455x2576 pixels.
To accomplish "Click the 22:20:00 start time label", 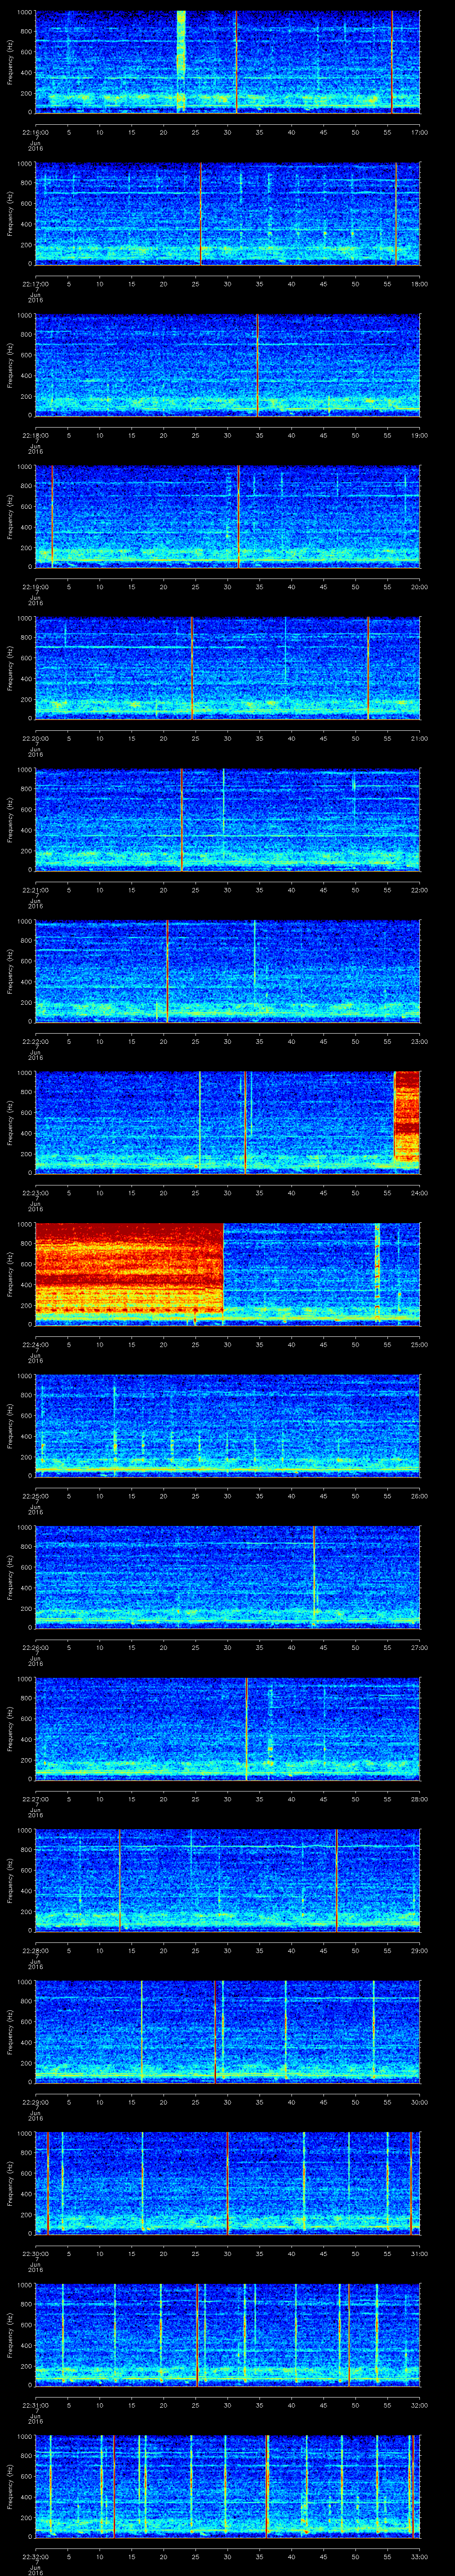I will click(x=35, y=738).
